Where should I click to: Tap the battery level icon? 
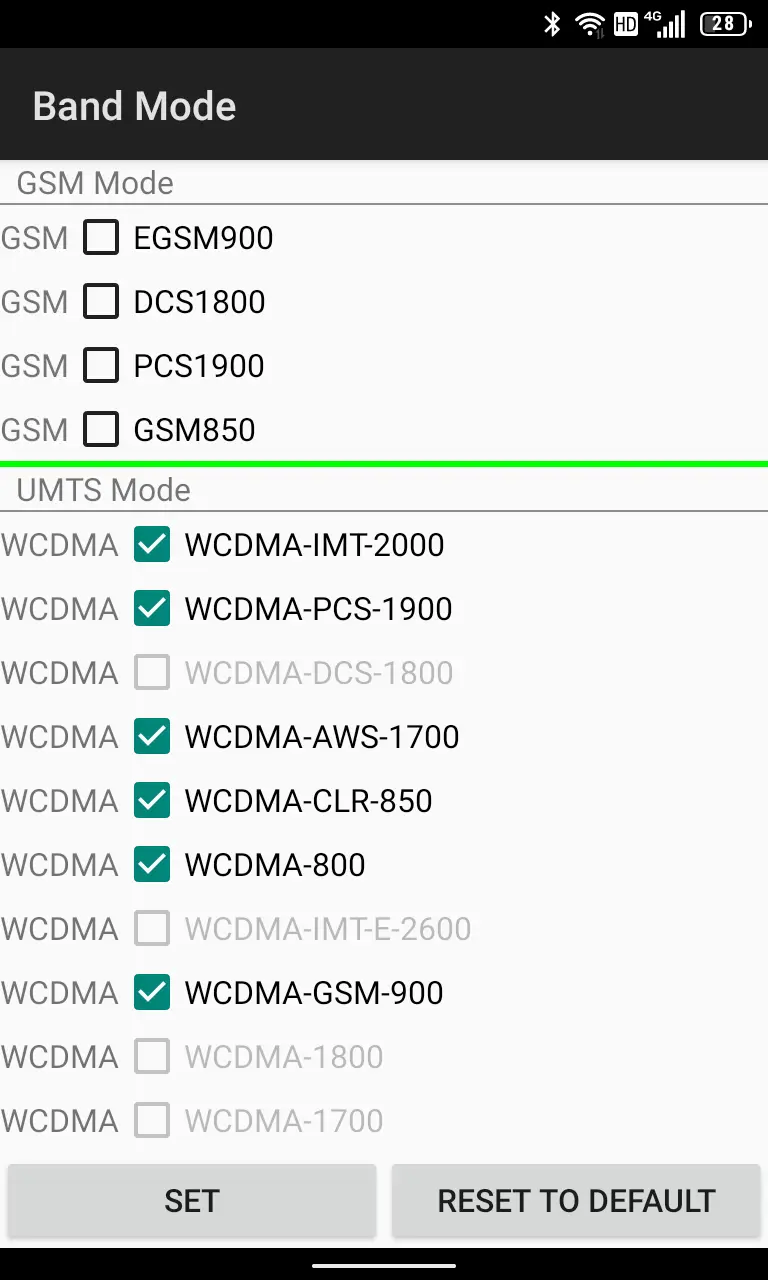(725, 24)
